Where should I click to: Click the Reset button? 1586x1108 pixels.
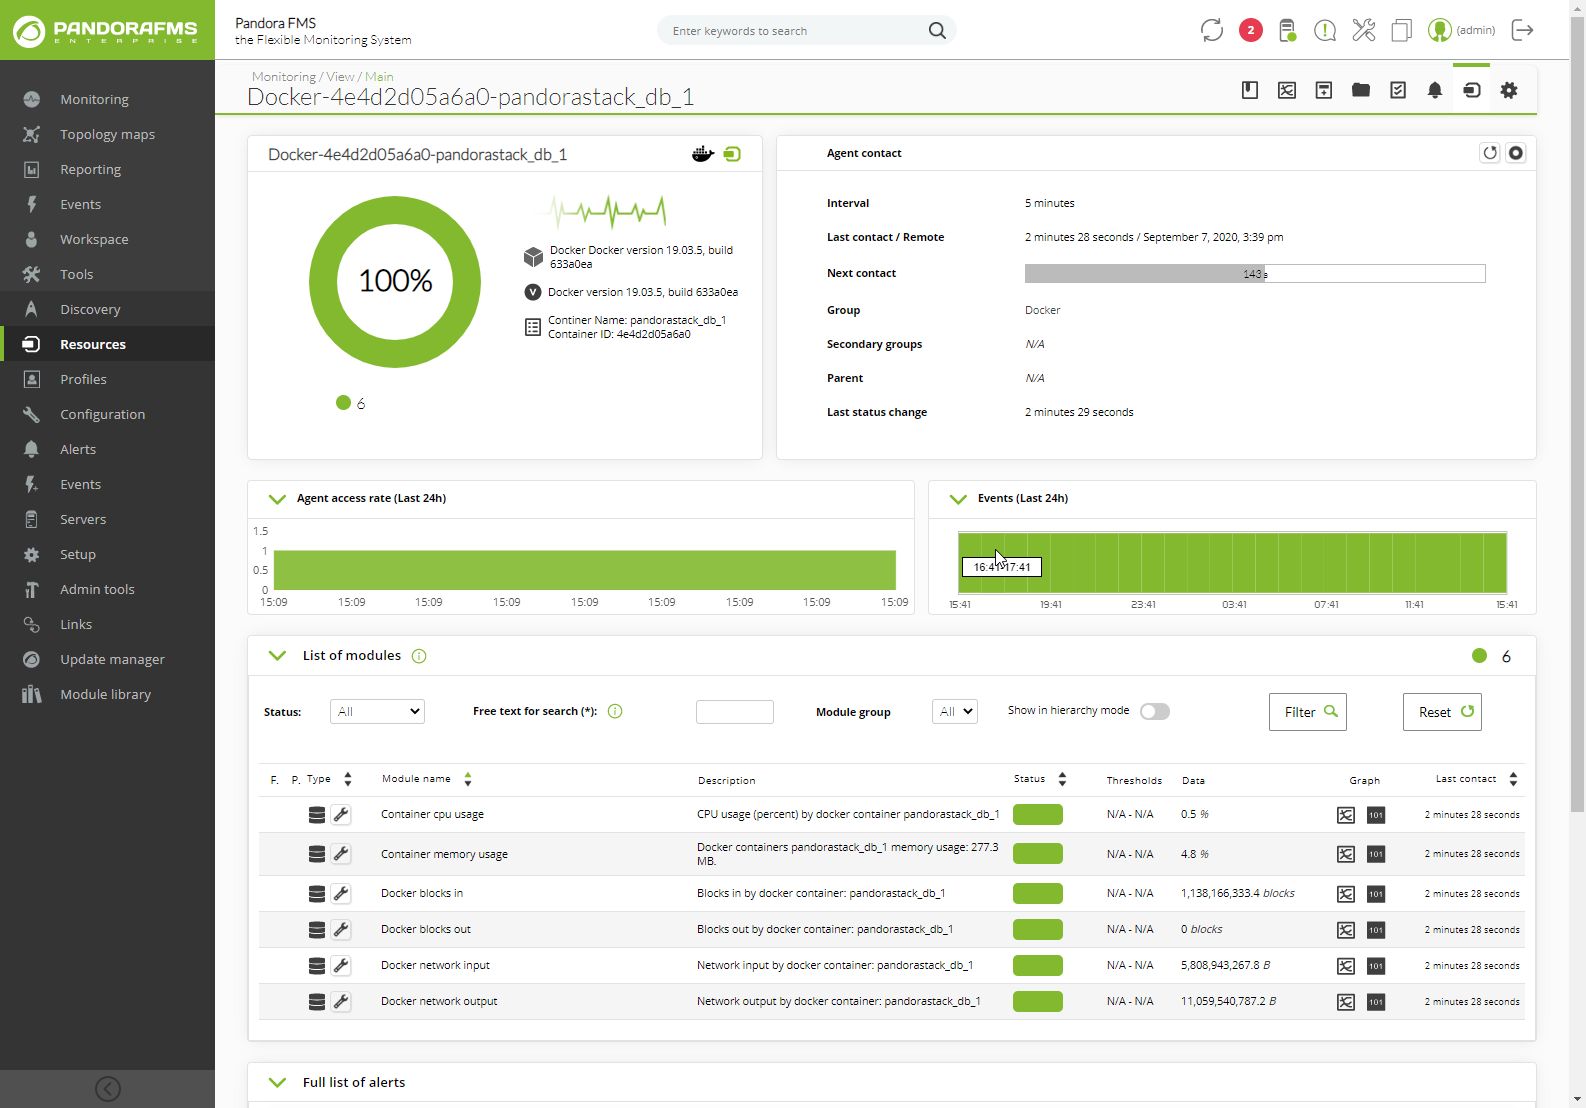pyautogui.click(x=1443, y=712)
